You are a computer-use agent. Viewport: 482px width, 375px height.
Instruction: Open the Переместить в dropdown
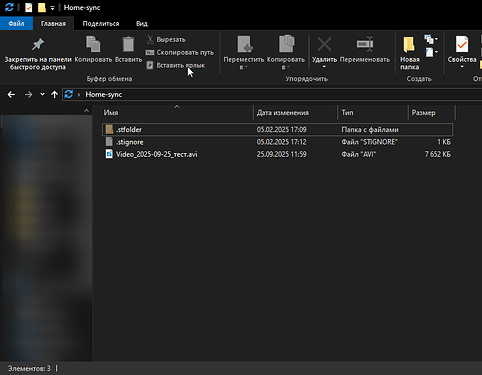click(244, 54)
